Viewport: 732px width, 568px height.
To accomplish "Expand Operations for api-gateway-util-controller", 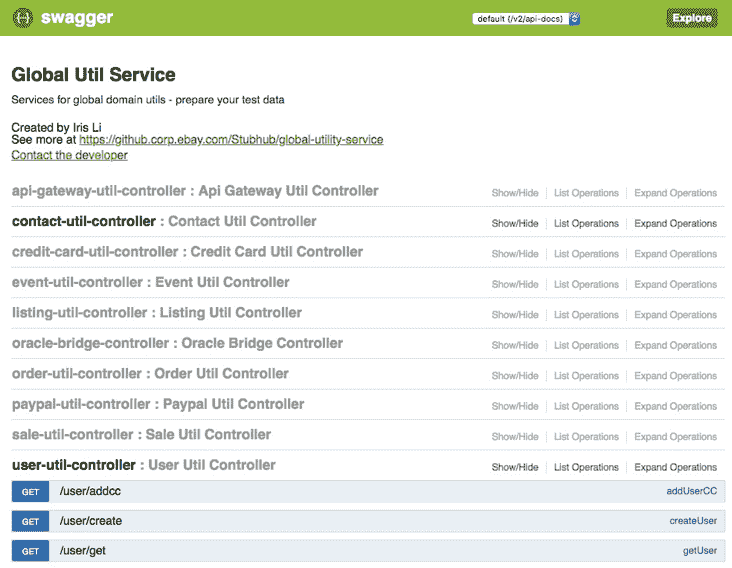I will pos(676,193).
